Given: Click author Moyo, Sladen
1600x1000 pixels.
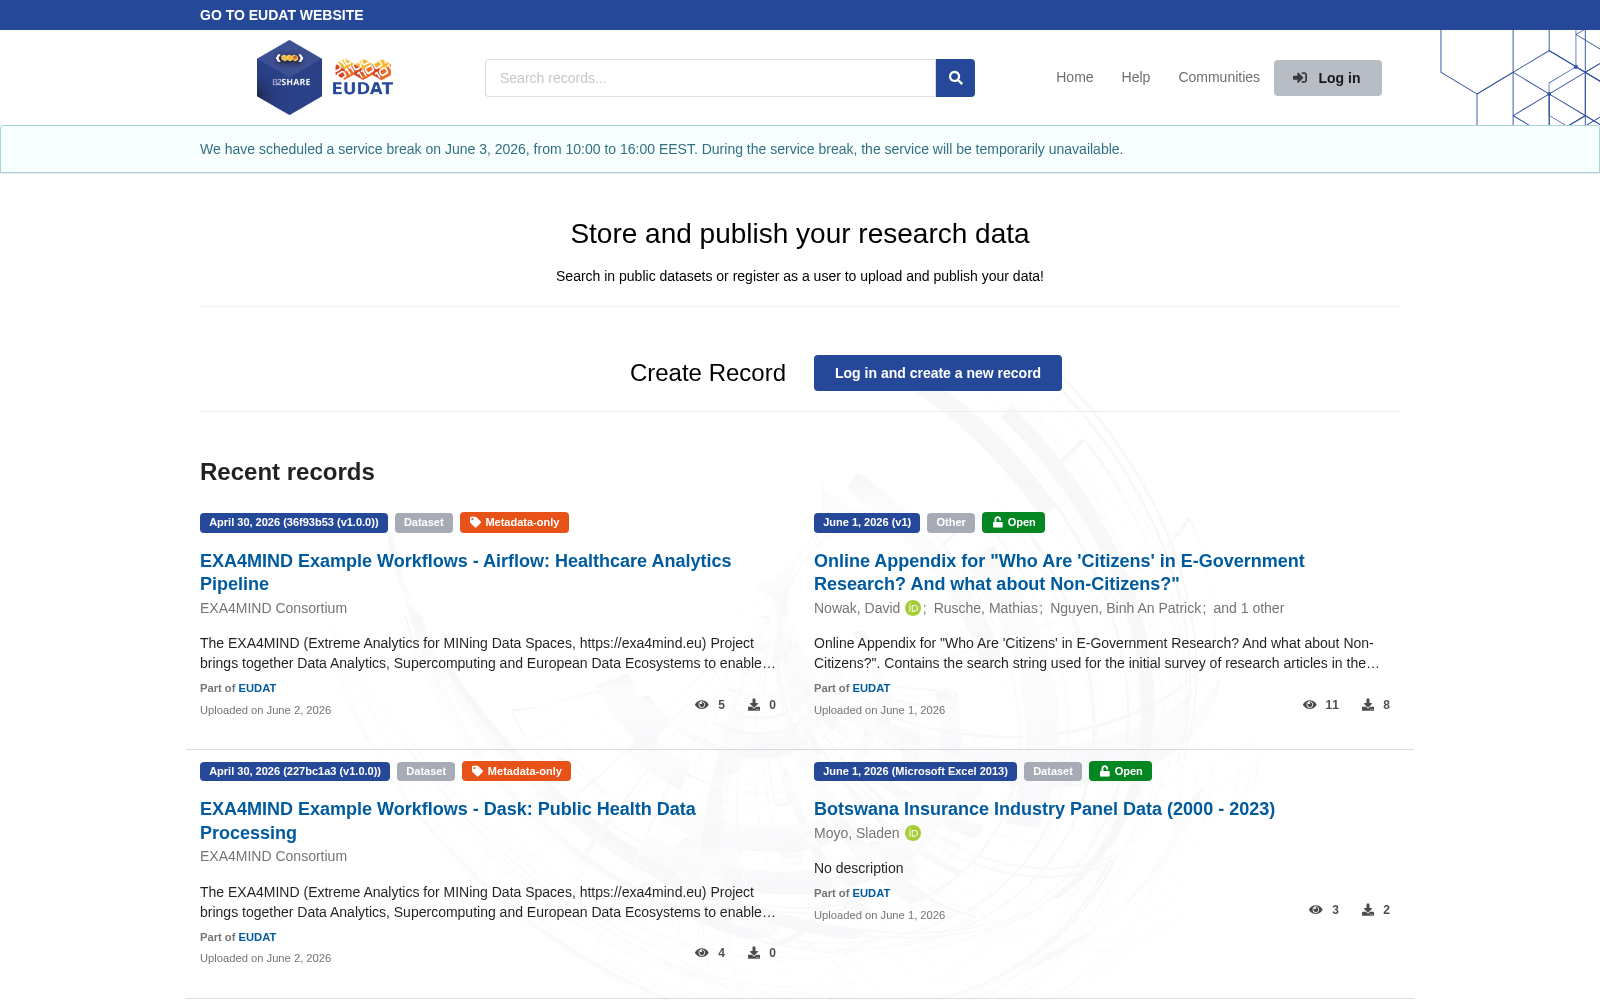Looking at the screenshot, I should tap(857, 833).
